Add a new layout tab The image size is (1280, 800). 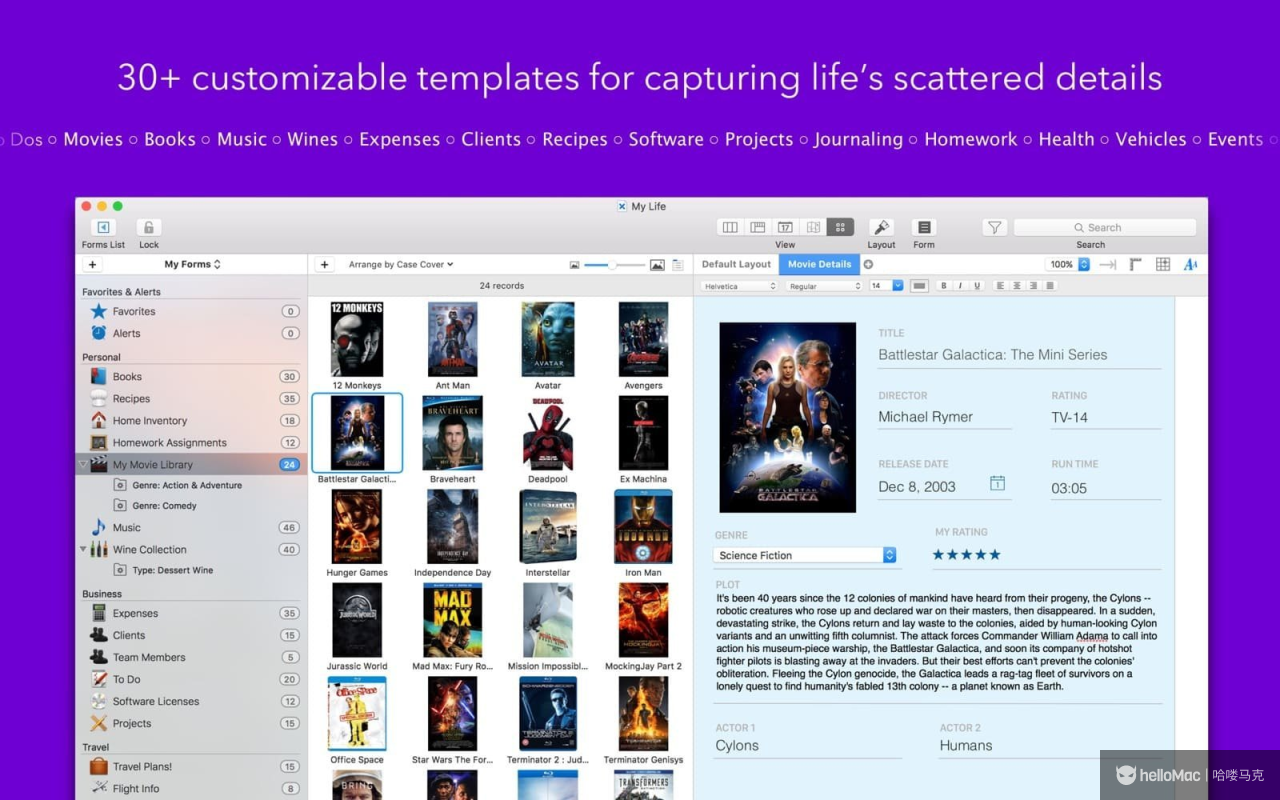tap(868, 264)
